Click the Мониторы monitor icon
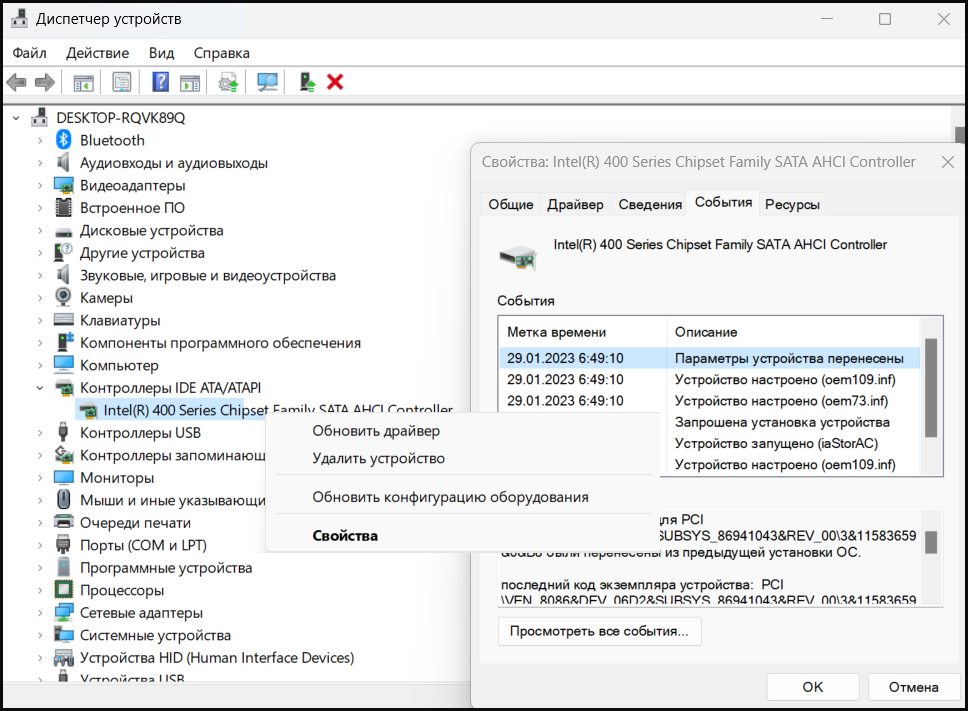This screenshot has width=968, height=711. point(64,478)
